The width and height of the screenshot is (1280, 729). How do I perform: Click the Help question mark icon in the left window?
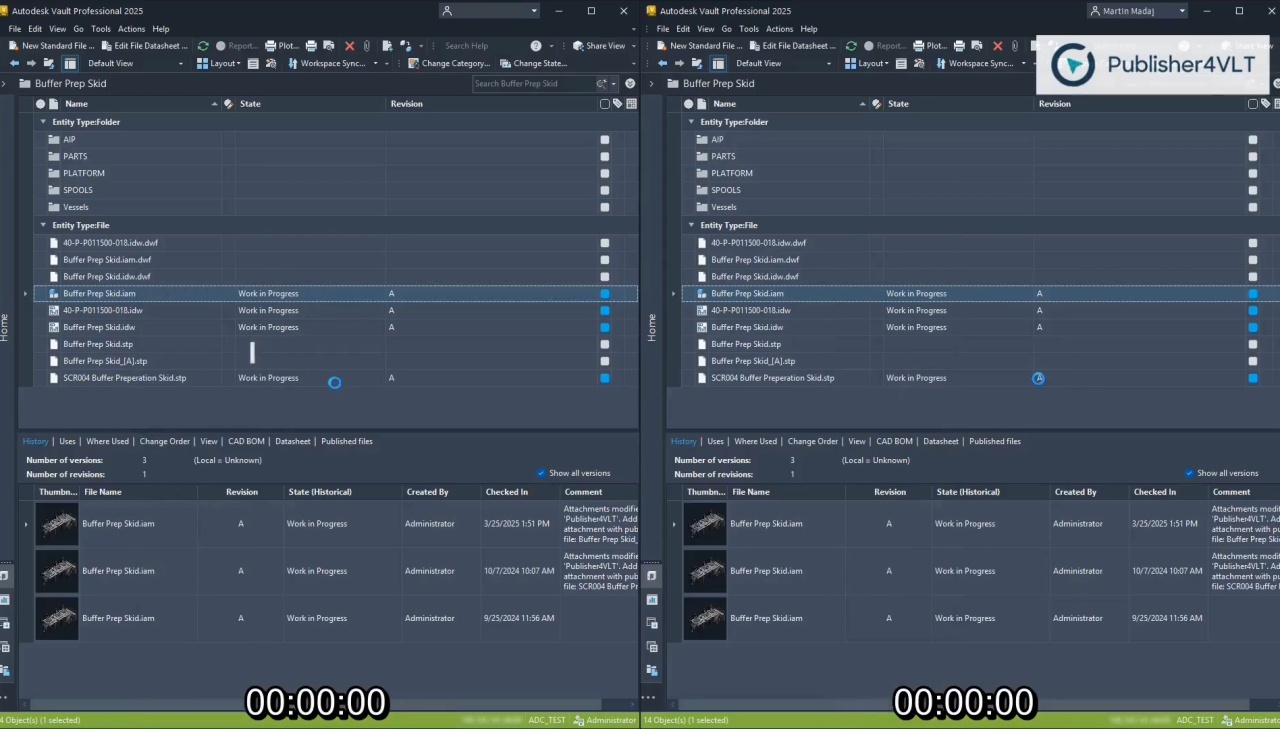click(536, 46)
